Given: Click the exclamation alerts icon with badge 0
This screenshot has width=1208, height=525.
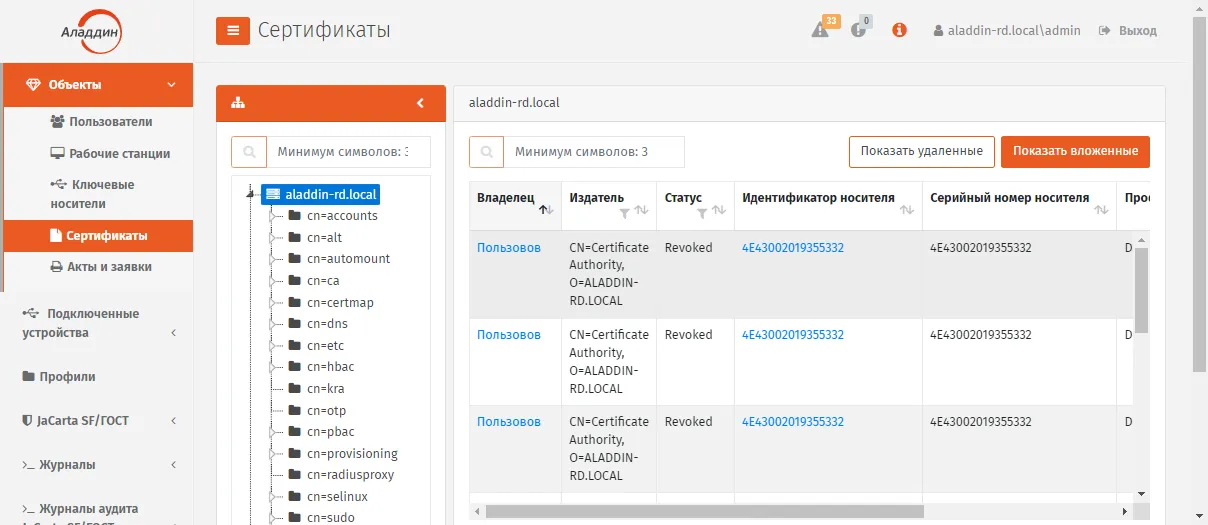Looking at the screenshot, I should [858, 30].
